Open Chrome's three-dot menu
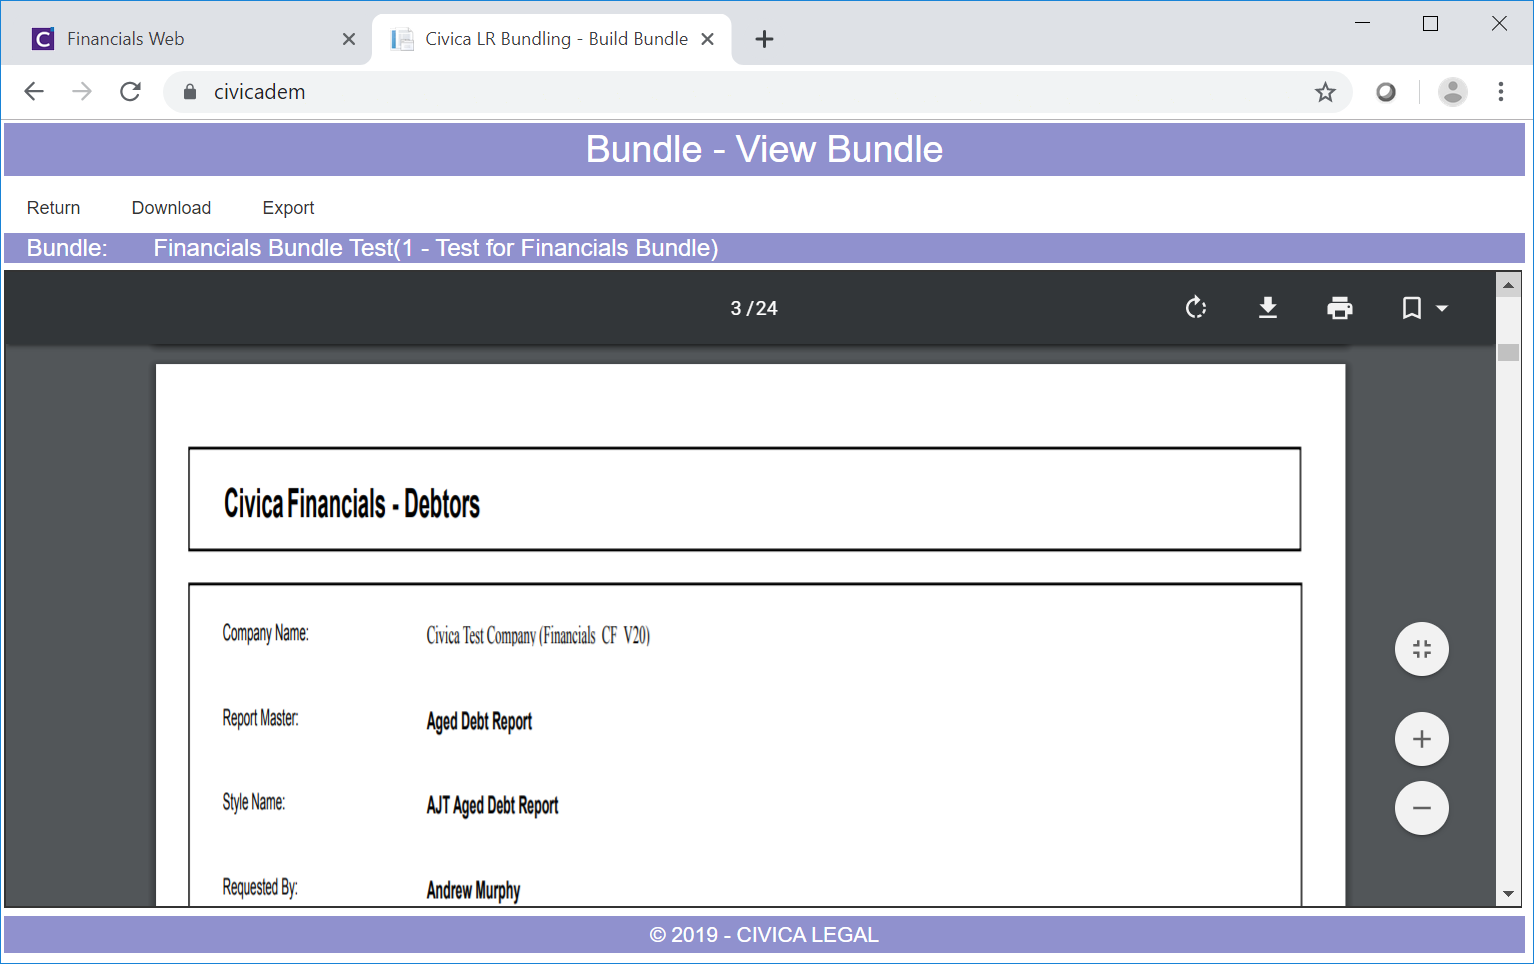 click(1501, 92)
